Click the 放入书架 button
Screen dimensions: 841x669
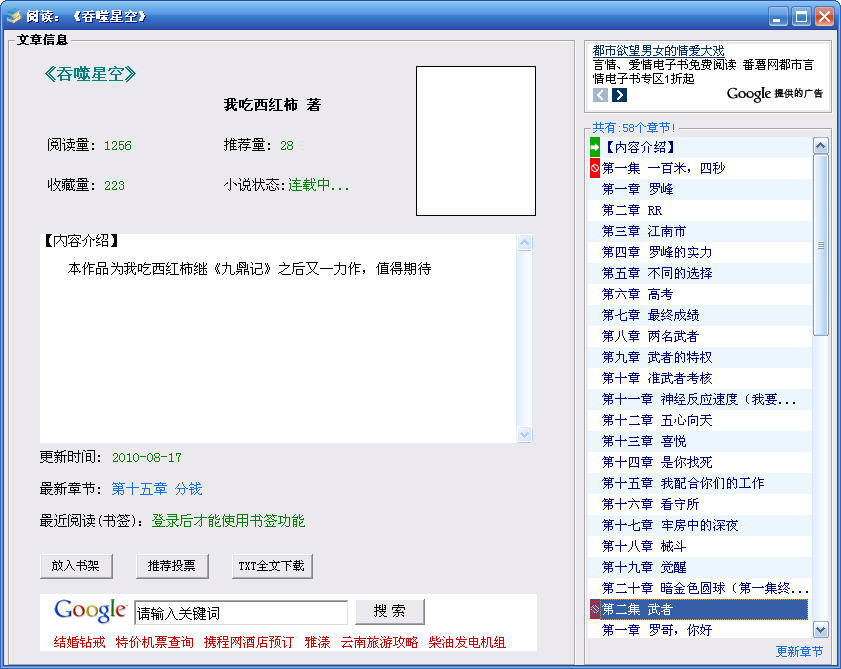tap(76, 566)
